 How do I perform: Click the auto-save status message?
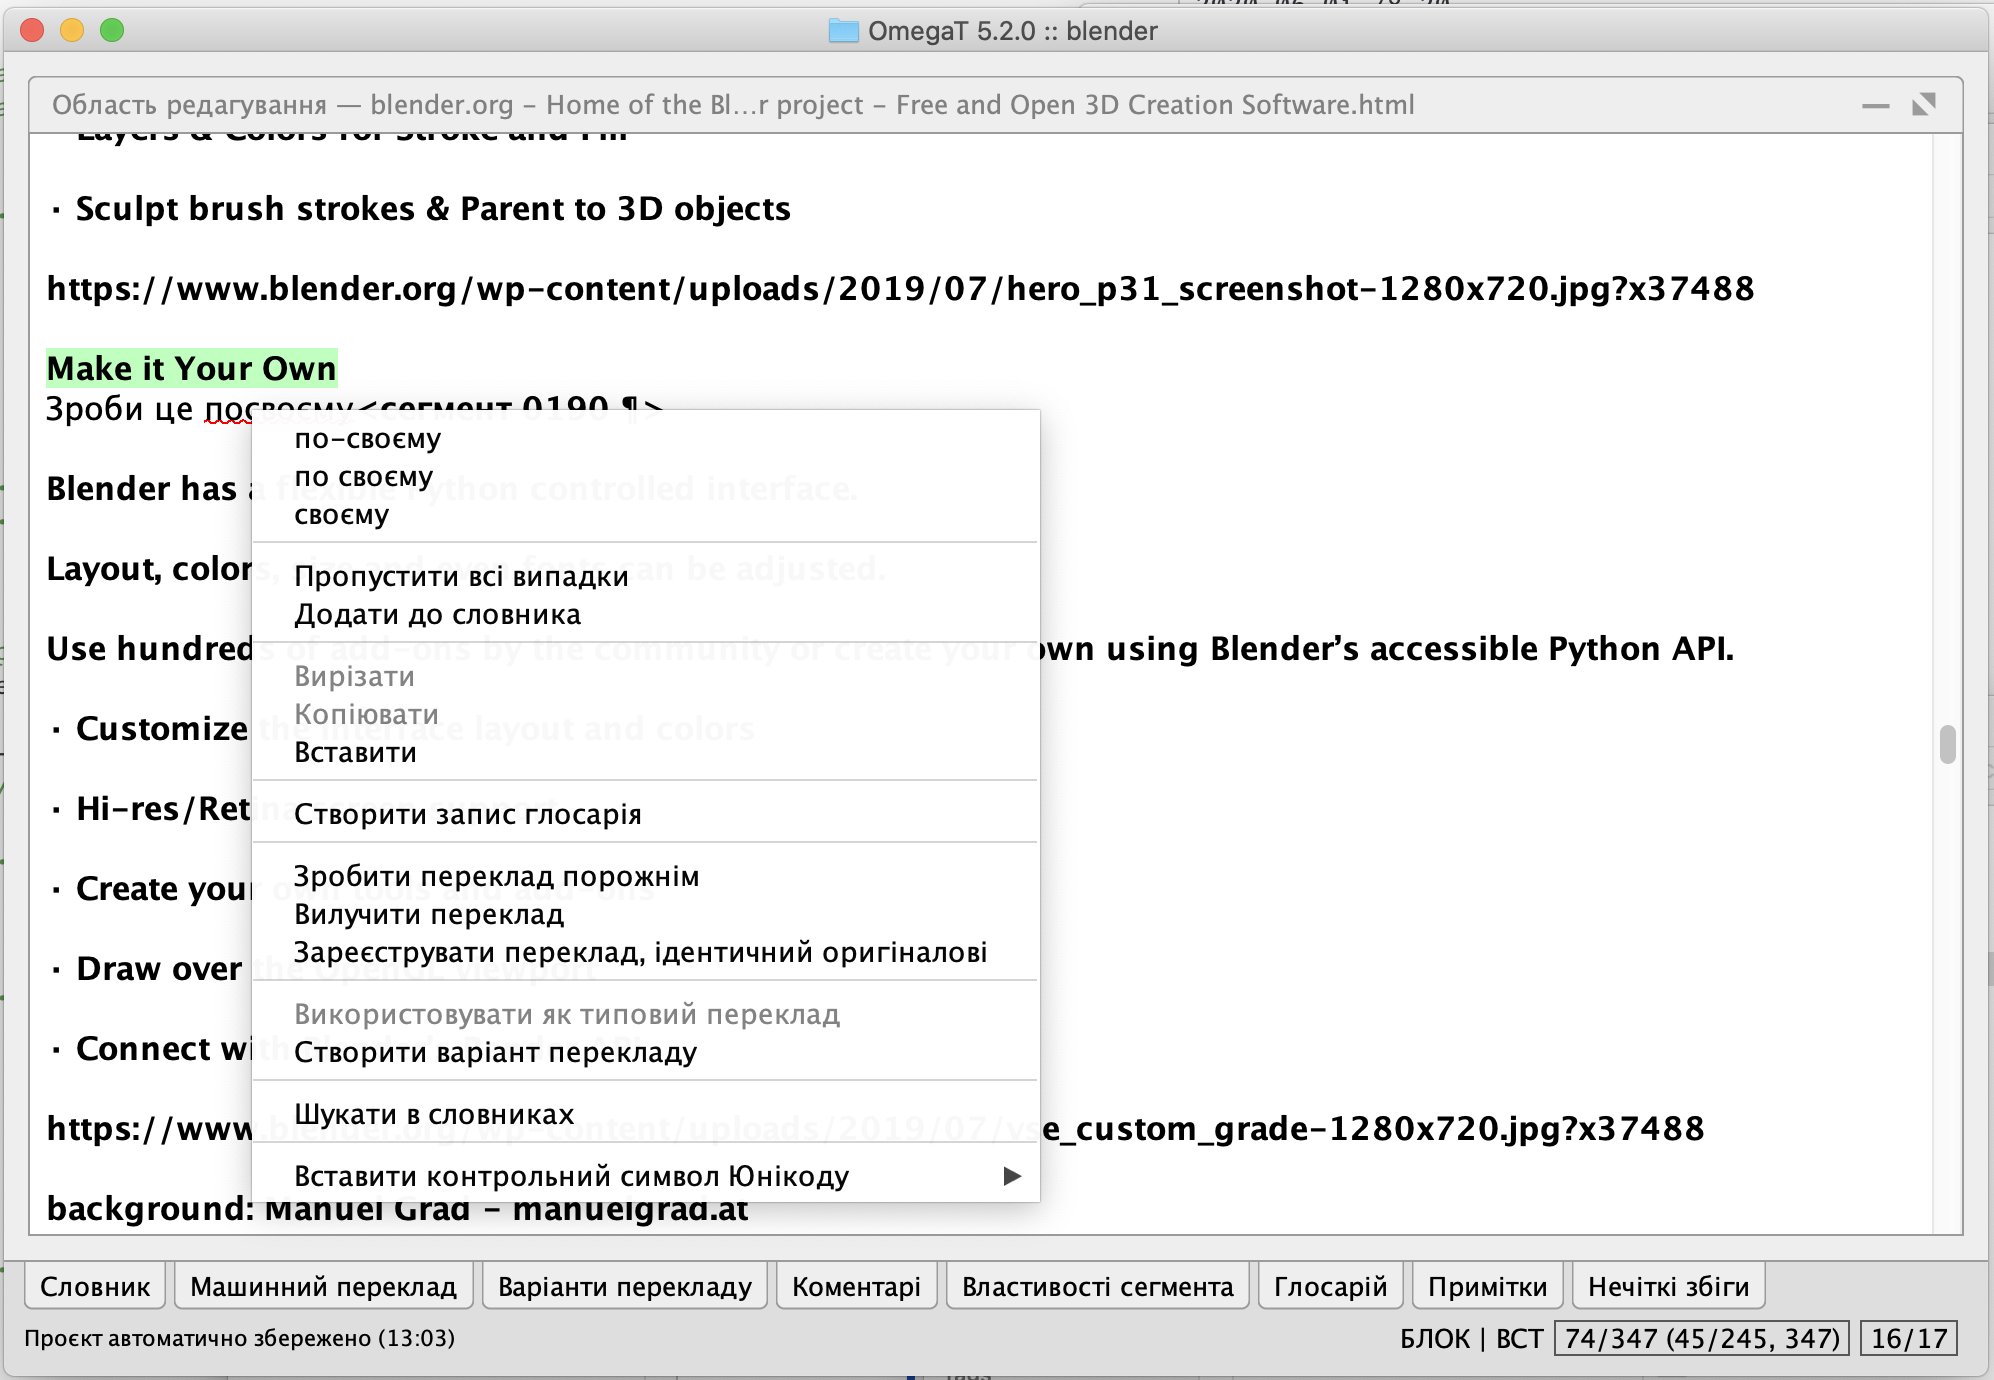point(240,1338)
